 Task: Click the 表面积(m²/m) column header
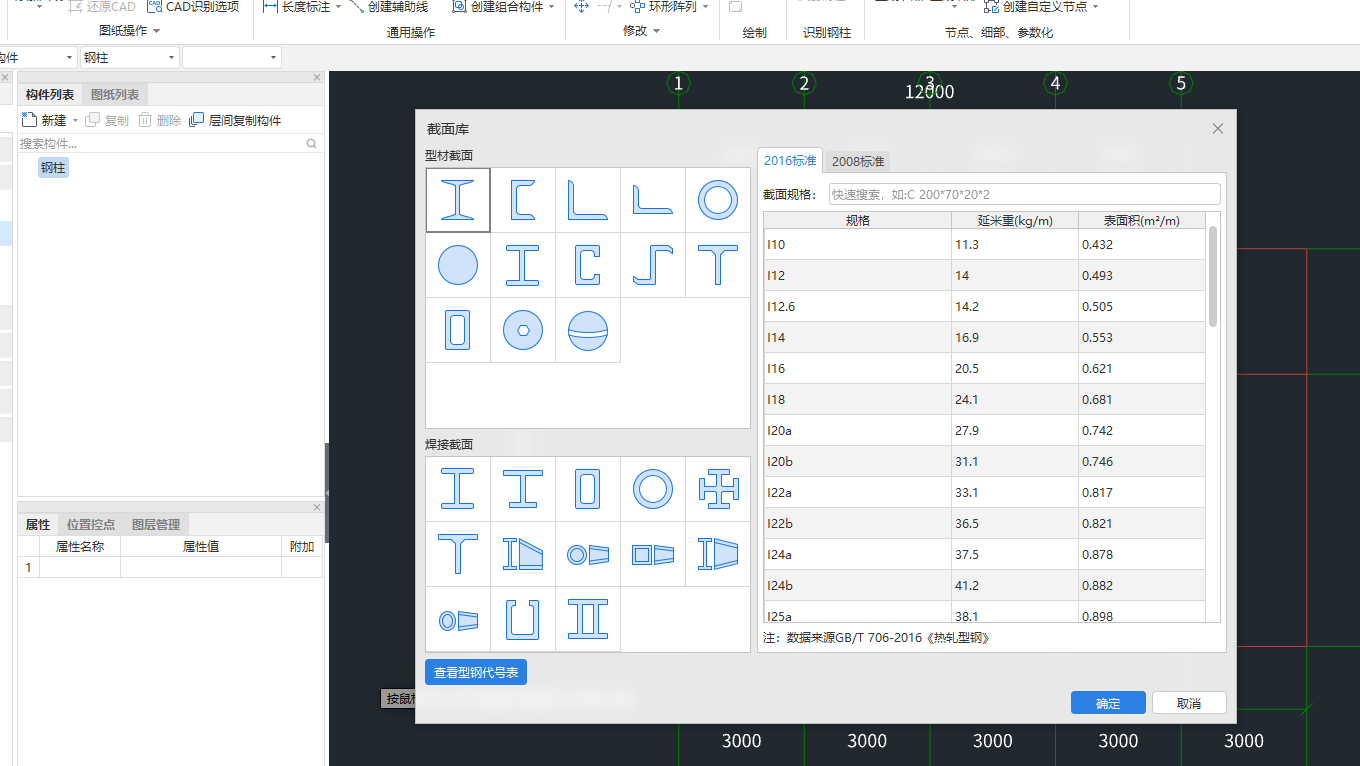[x=1142, y=220]
